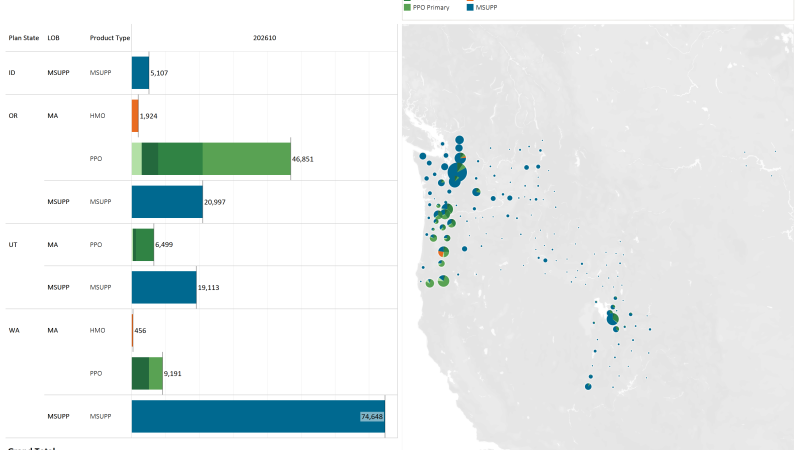The image size is (800, 450).
Task: Select the PPO Primary legend label
Action: (431, 8)
